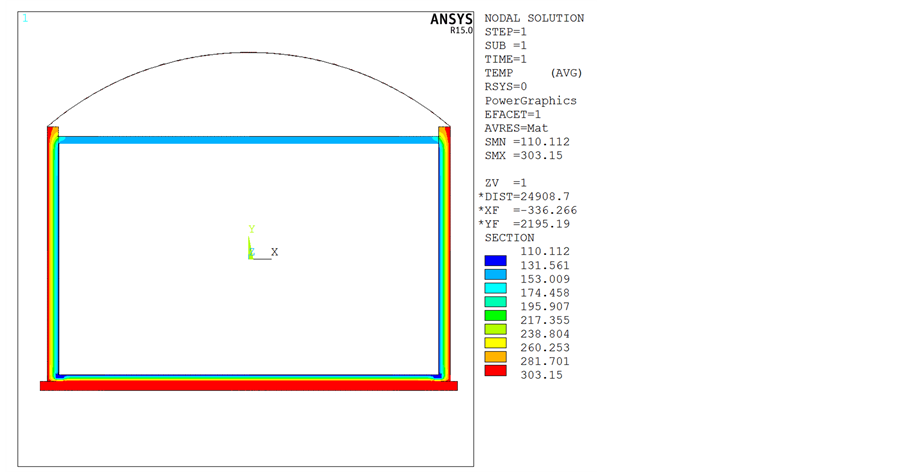Click the XYZ coordinate triad at the model center
The height and width of the screenshot is (472, 903).
(258, 247)
